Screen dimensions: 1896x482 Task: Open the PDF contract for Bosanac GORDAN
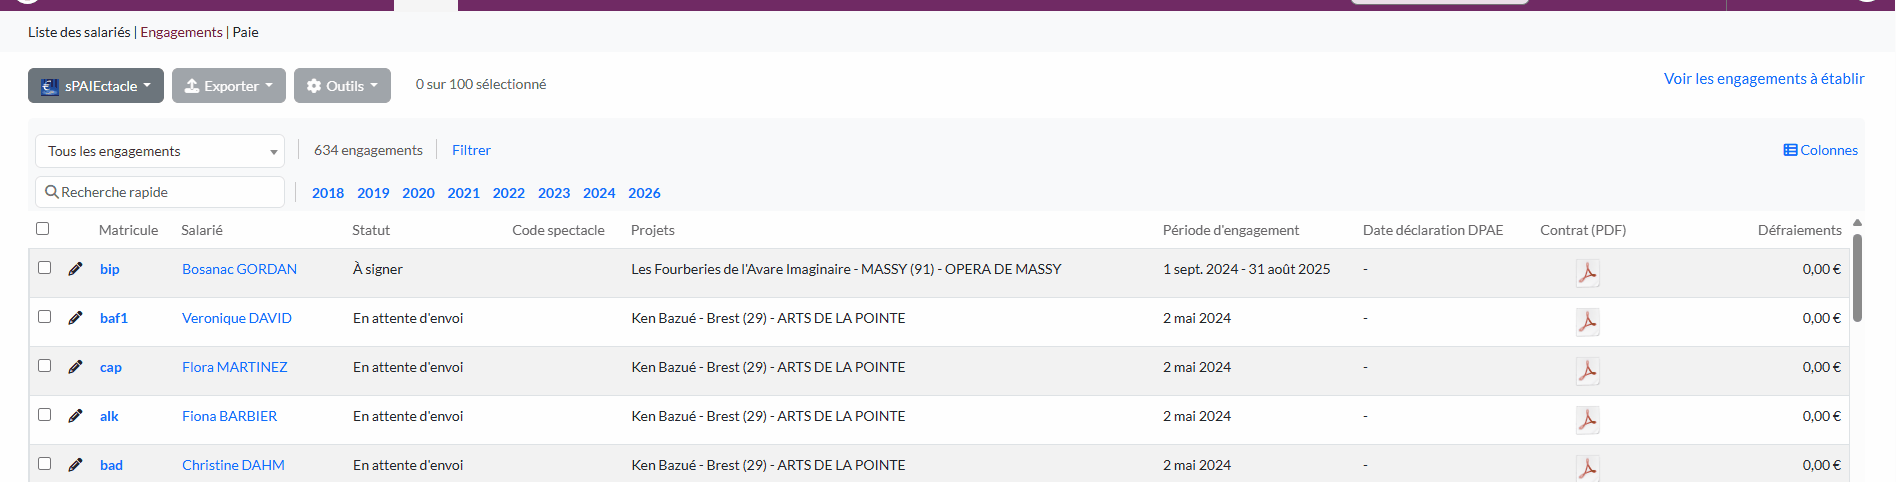[x=1587, y=272]
